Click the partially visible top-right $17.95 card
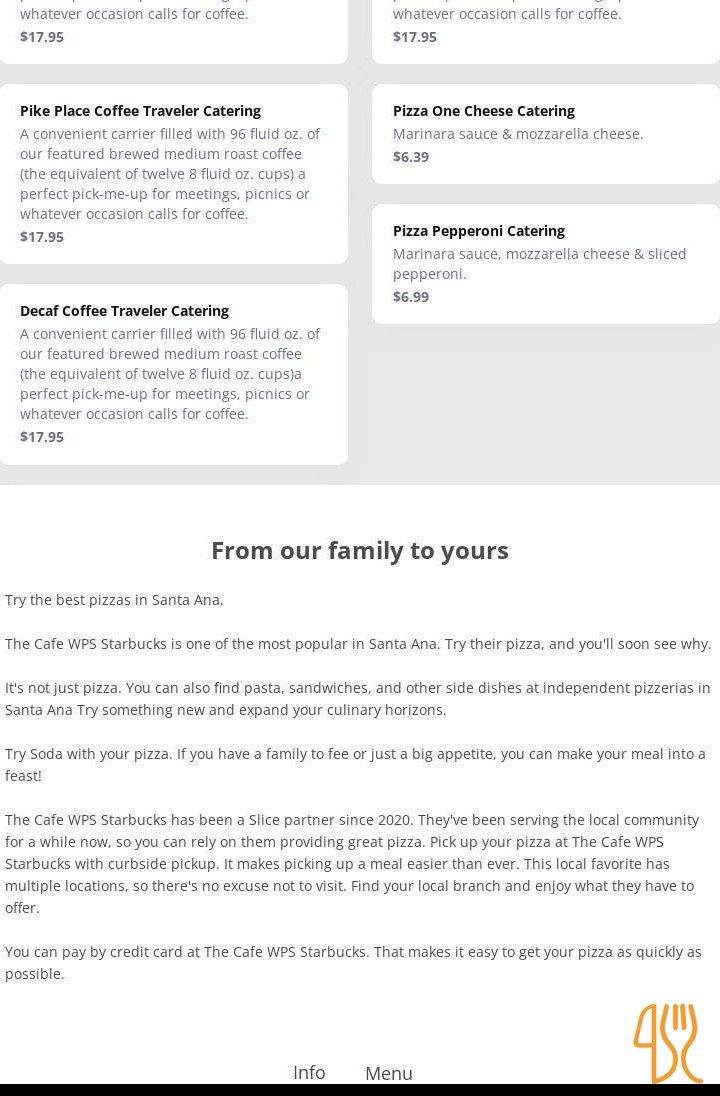This screenshot has width=720, height=1096. click(x=546, y=31)
